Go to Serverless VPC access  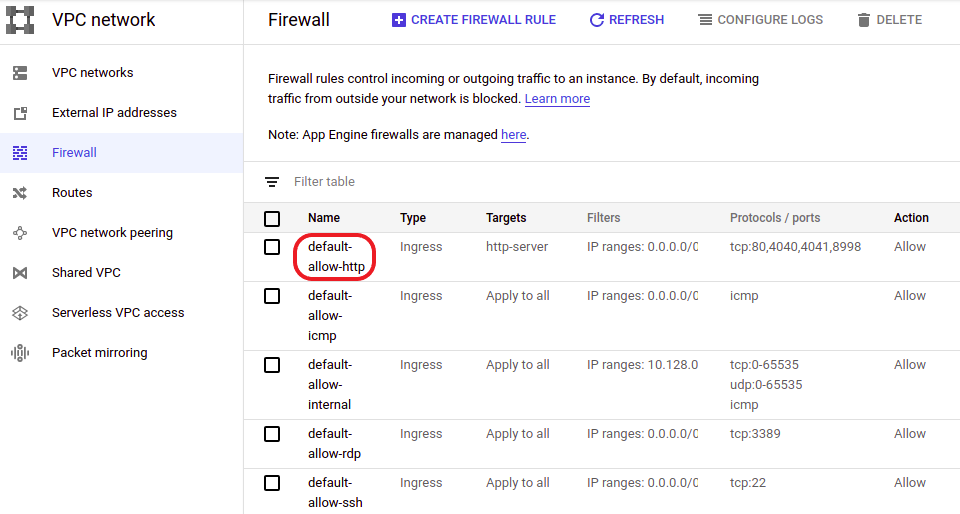coord(118,313)
